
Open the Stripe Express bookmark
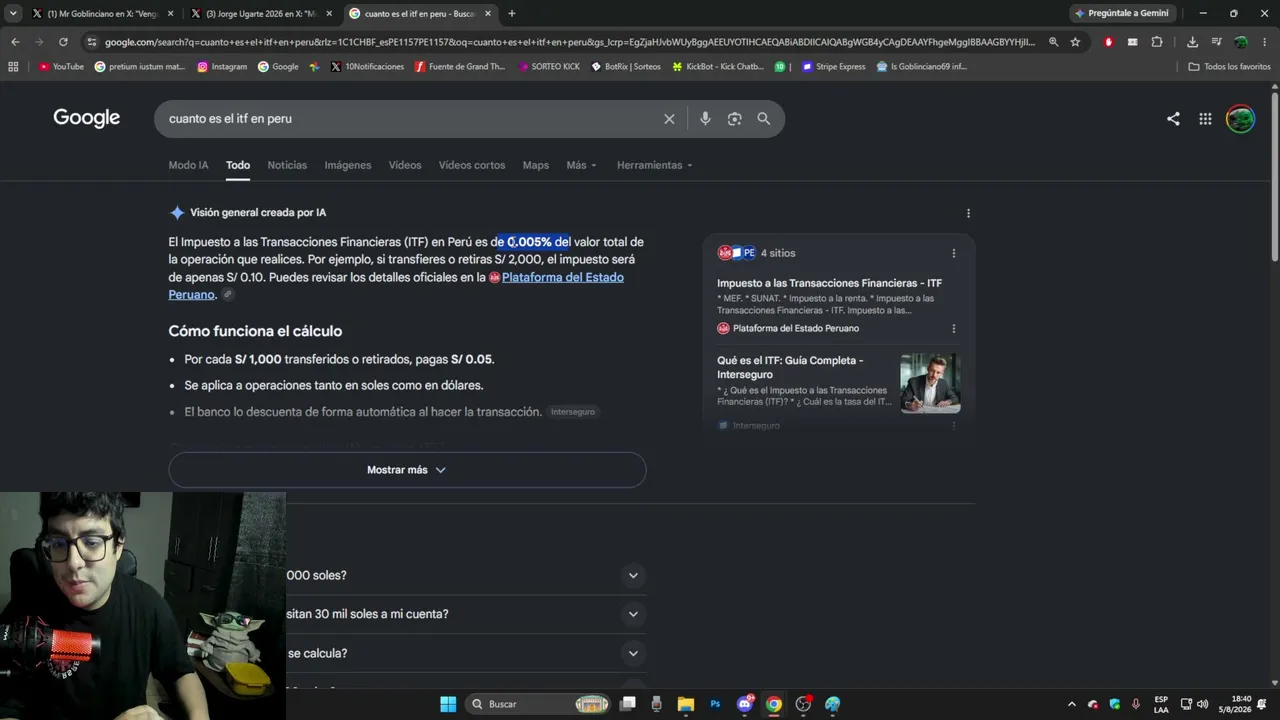[833, 67]
